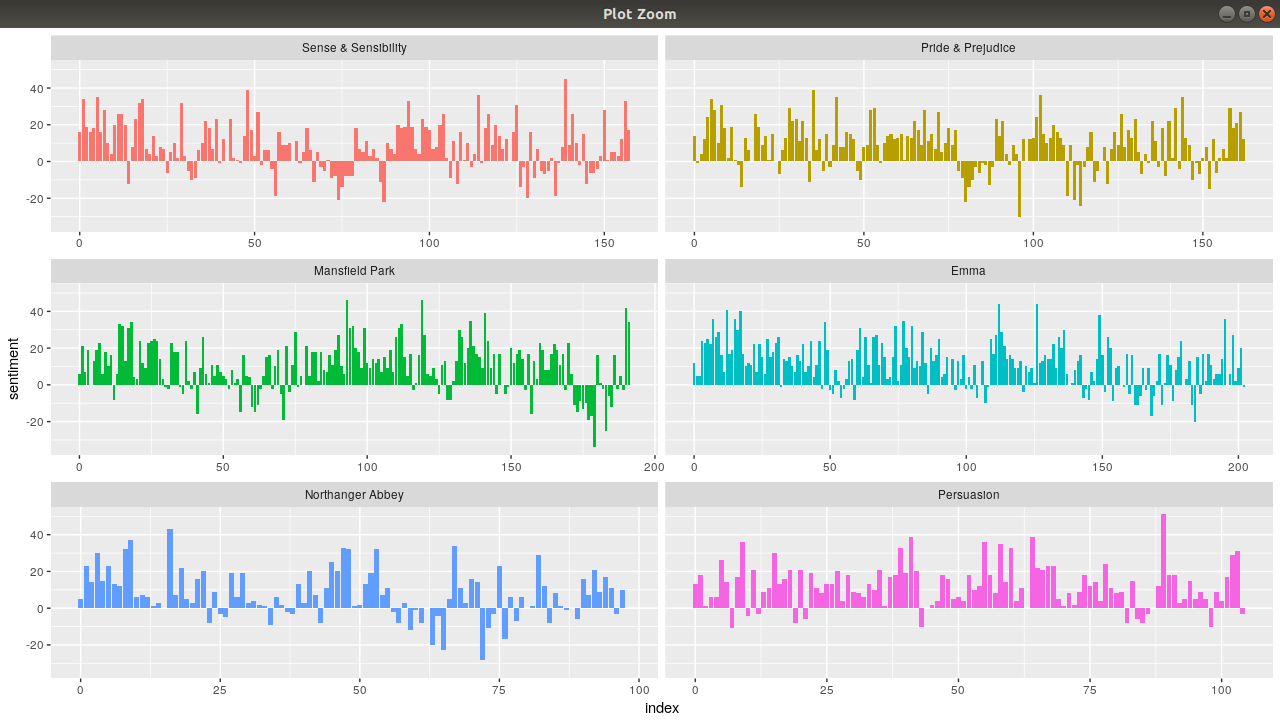Image resolution: width=1280 pixels, height=724 pixels.
Task: Click the 200 x-axis tick under Emma
Action: (x=1238, y=466)
